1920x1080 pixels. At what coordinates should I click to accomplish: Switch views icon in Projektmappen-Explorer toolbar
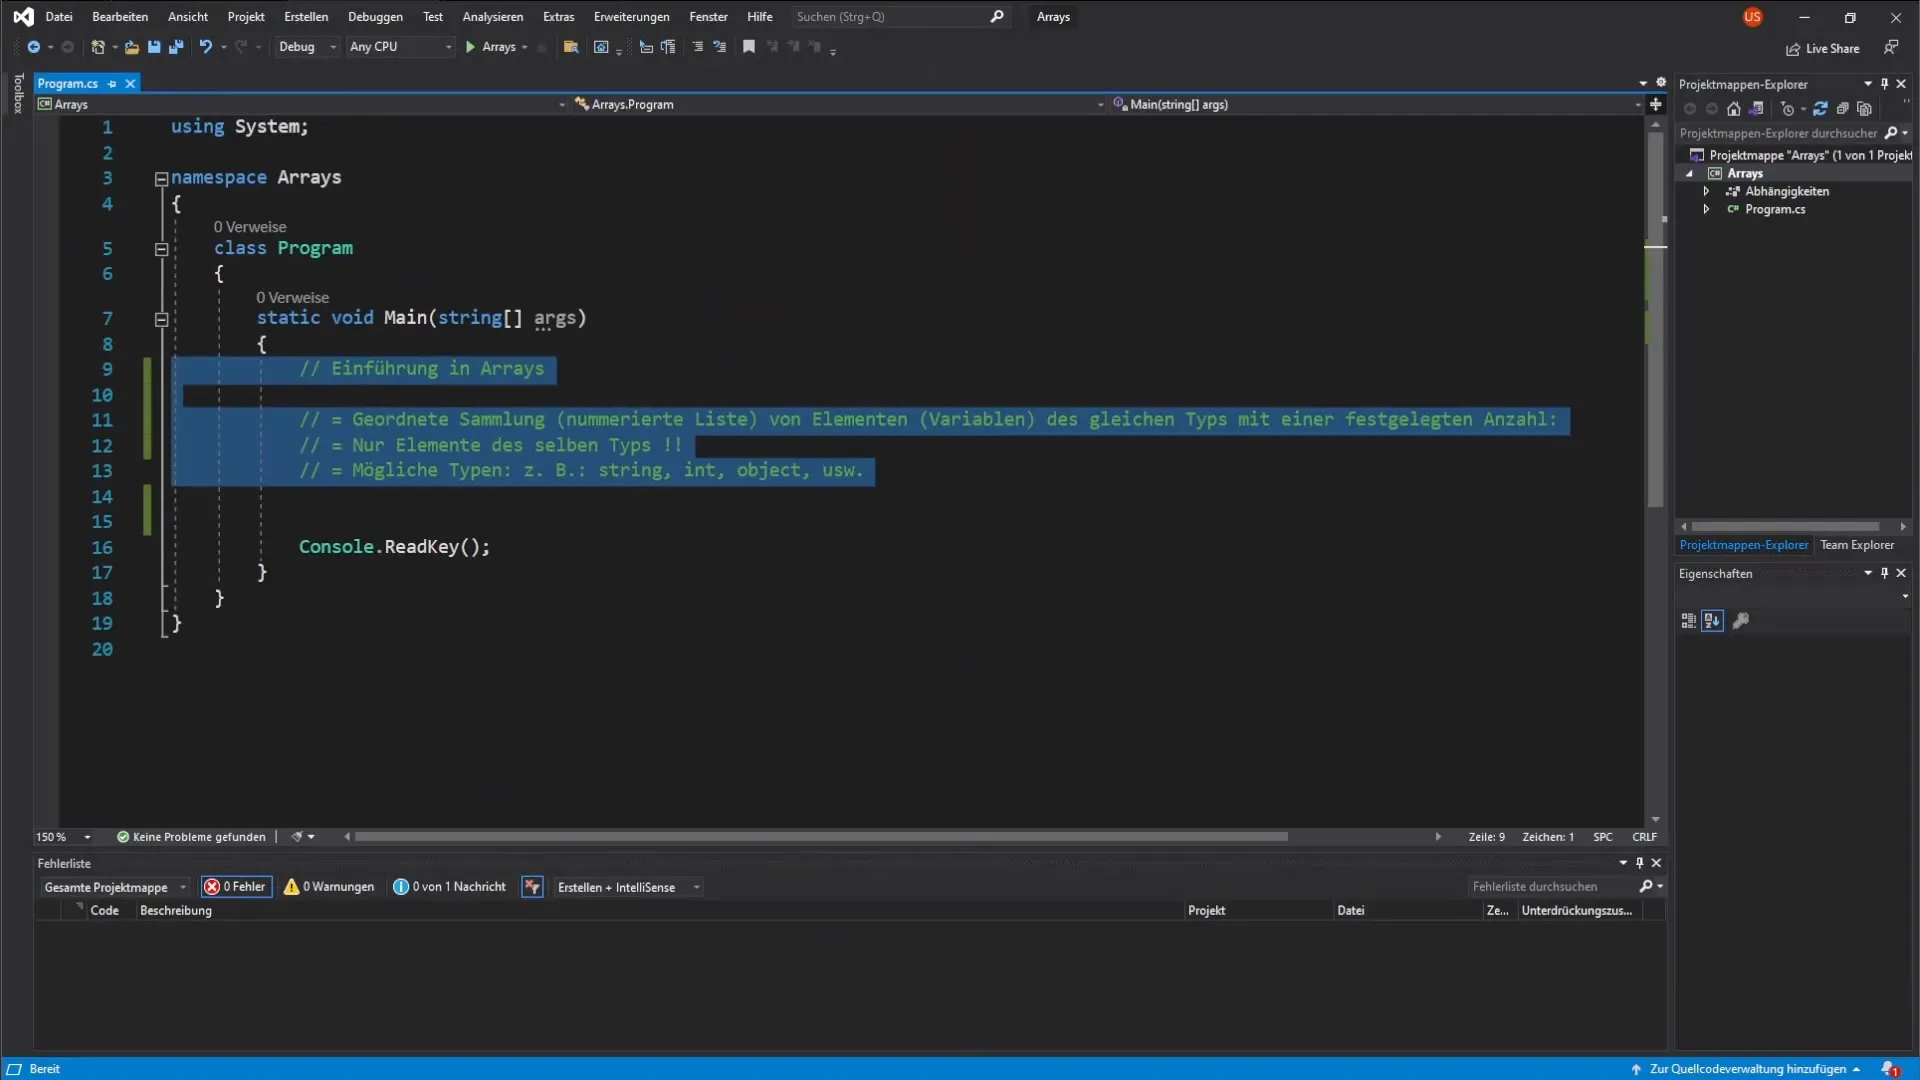pos(1756,109)
